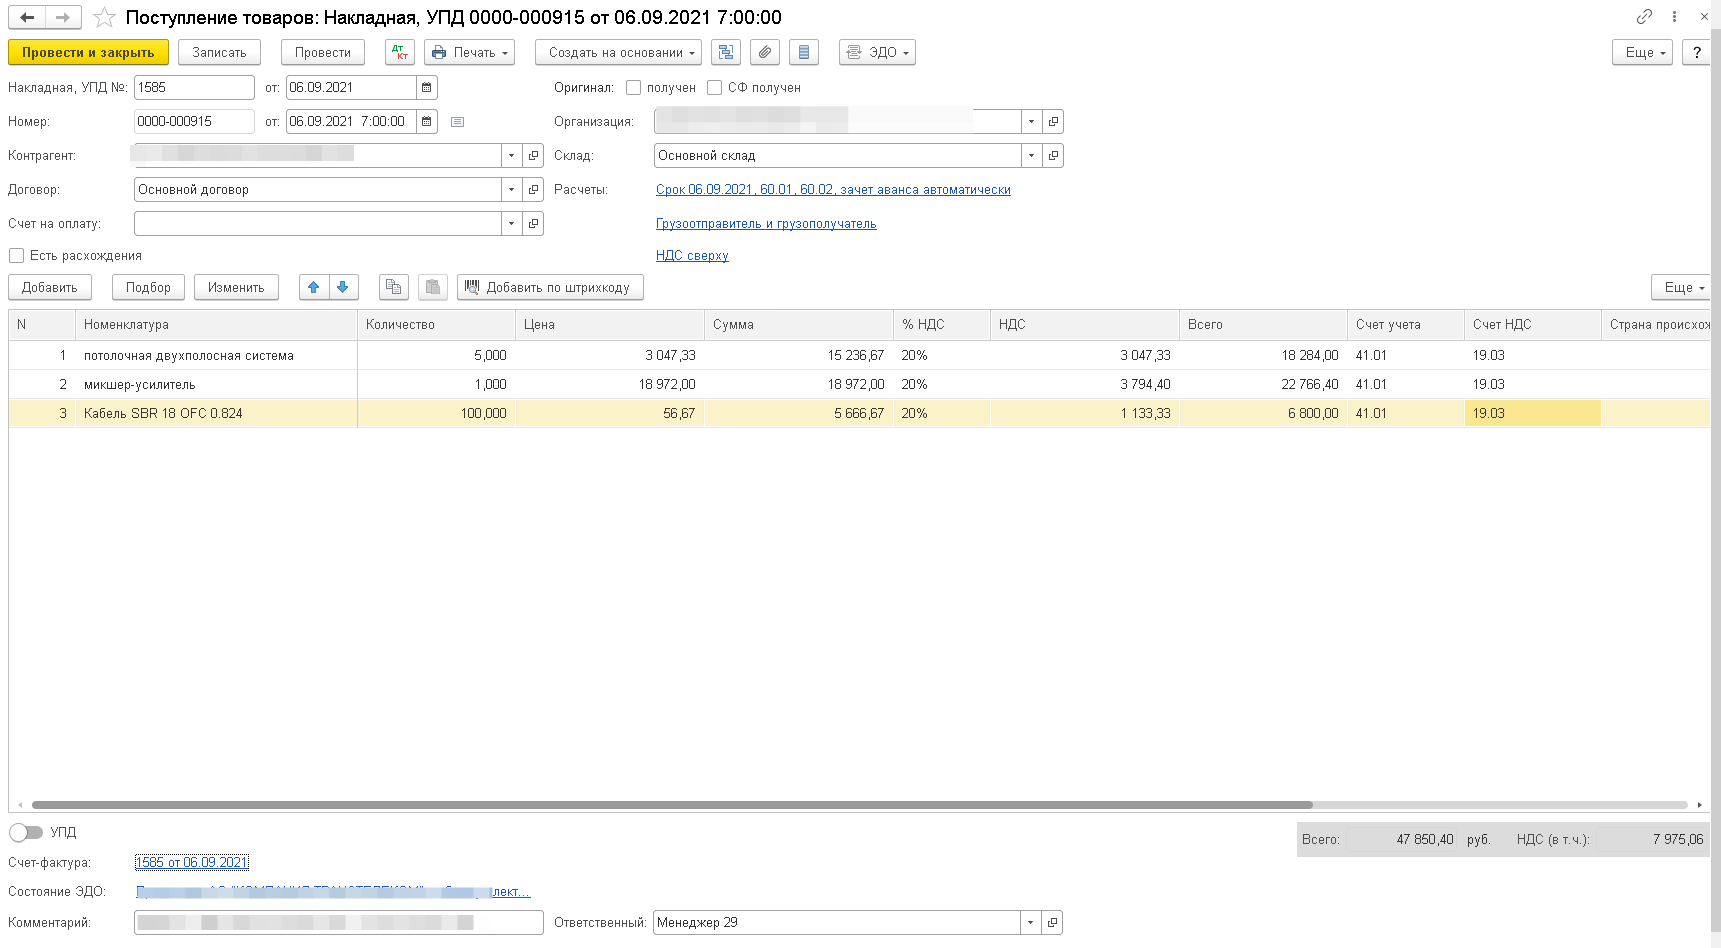
Task: Click % НДС column header
Action: (942, 325)
